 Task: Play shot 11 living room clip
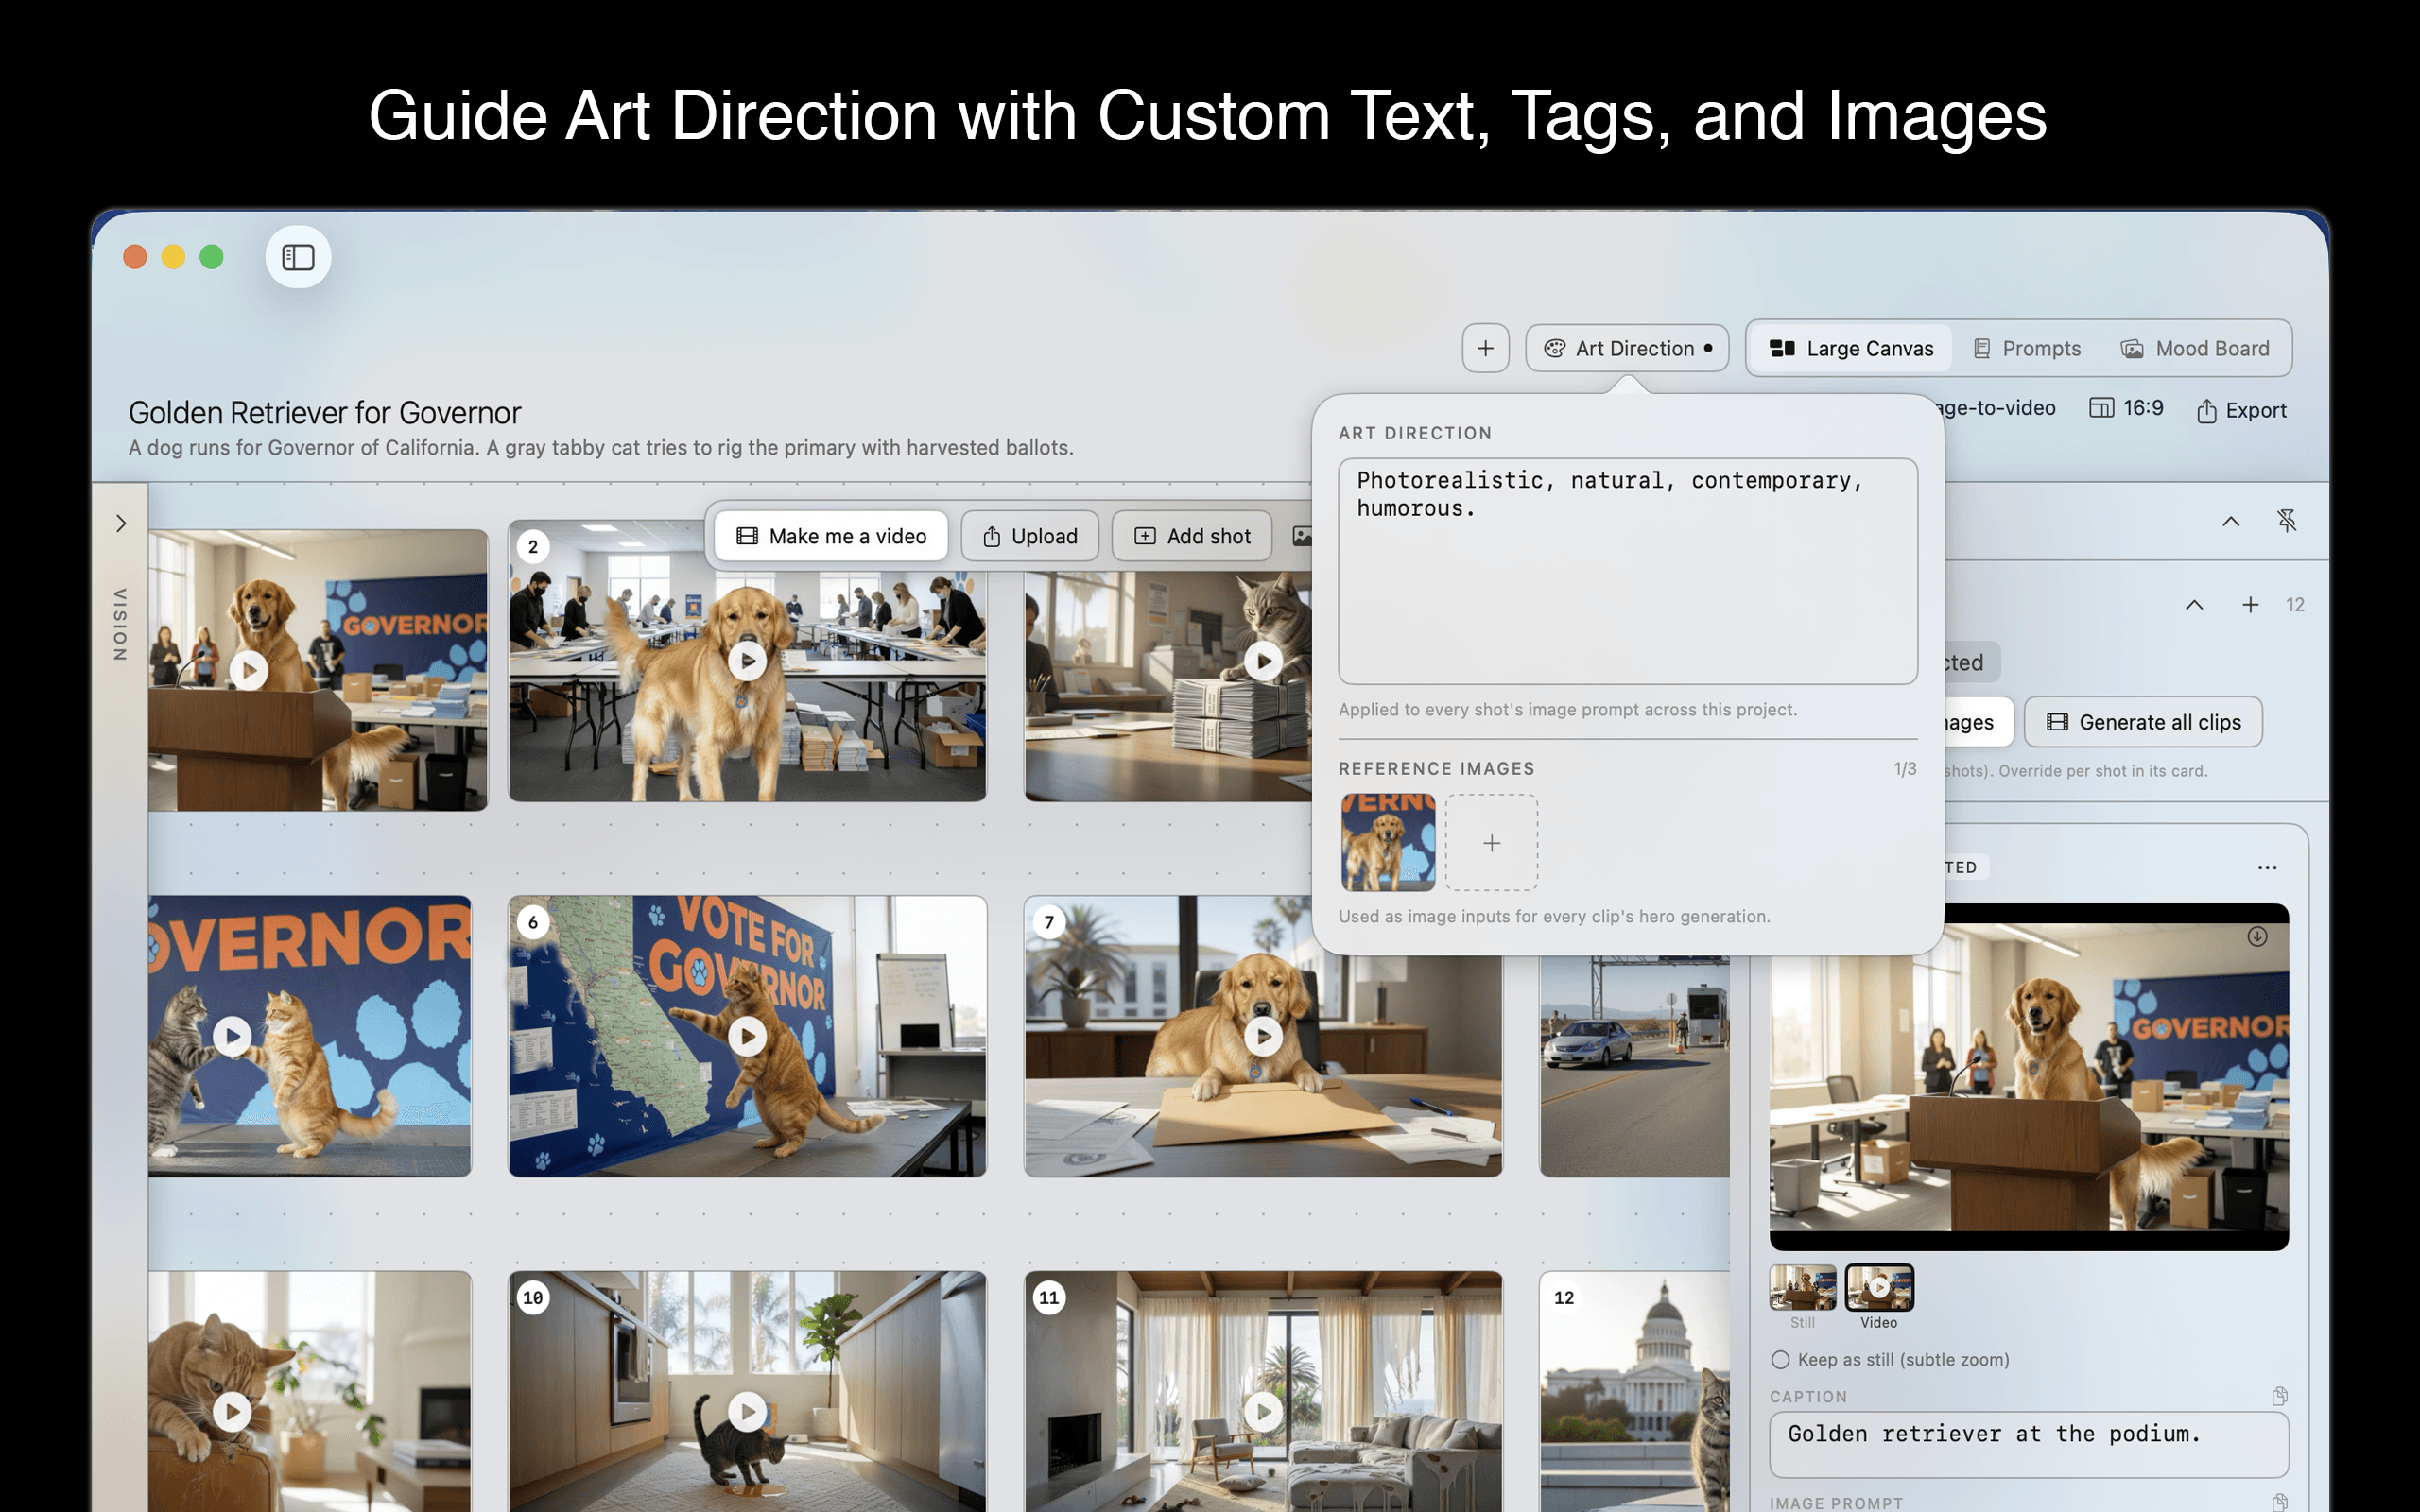[x=1263, y=1411]
